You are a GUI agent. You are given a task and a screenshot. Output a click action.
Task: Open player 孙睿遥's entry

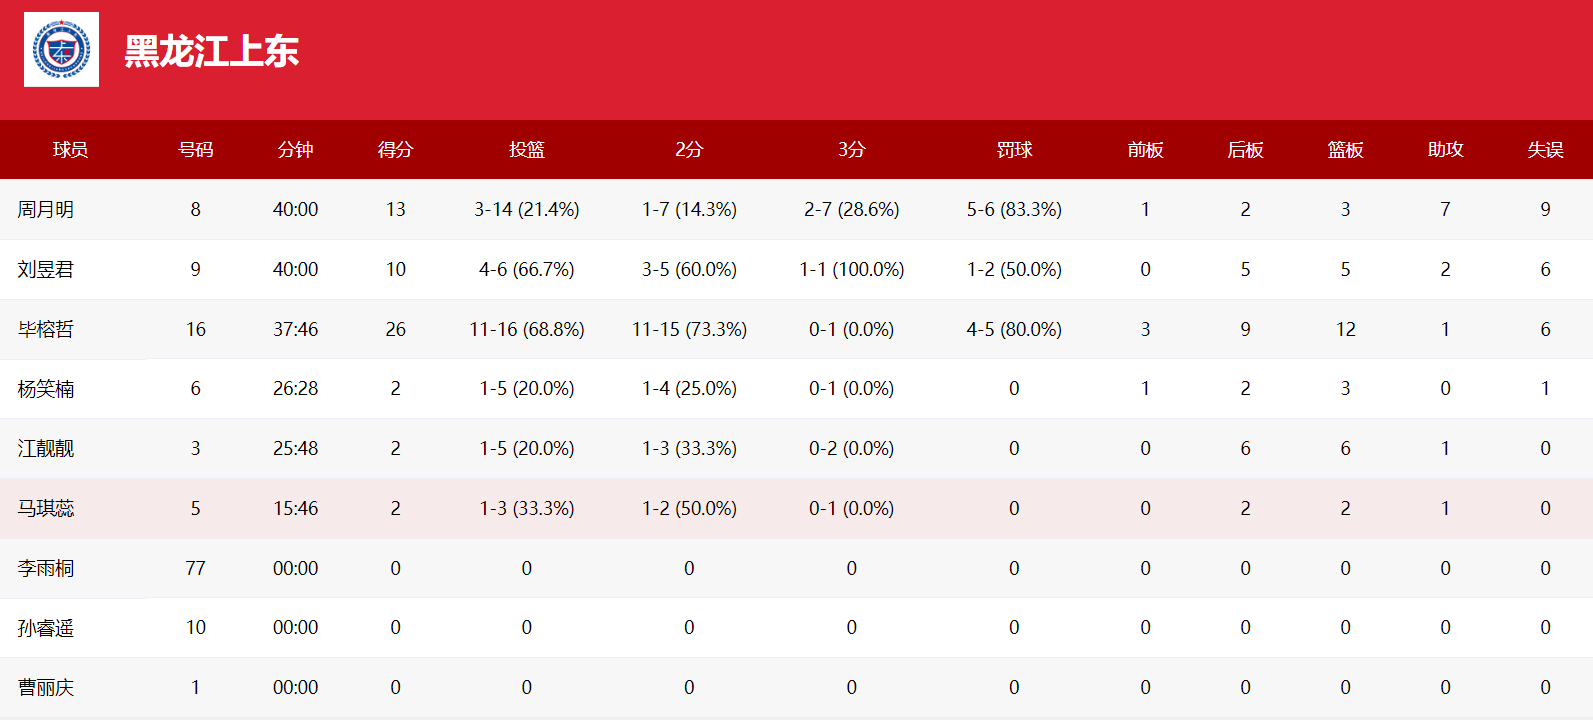point(46,628)
